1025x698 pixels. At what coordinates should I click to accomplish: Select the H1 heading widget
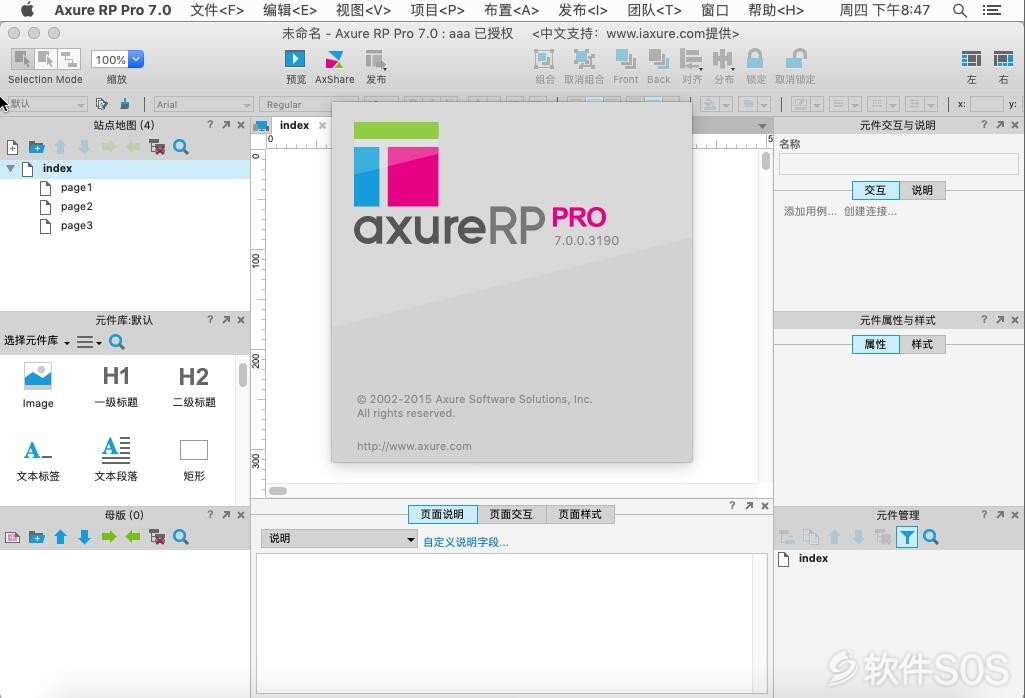tap(116, 386)
